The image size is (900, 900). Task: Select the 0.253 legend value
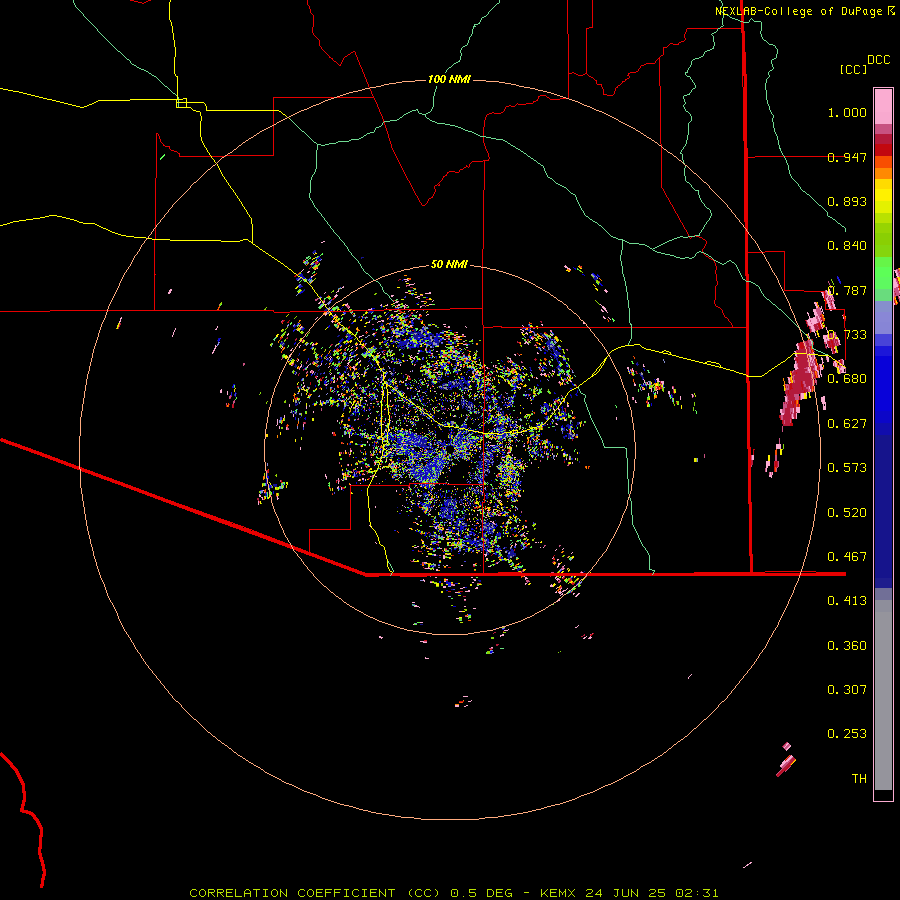pyautogui.click(x=847, y=734)
